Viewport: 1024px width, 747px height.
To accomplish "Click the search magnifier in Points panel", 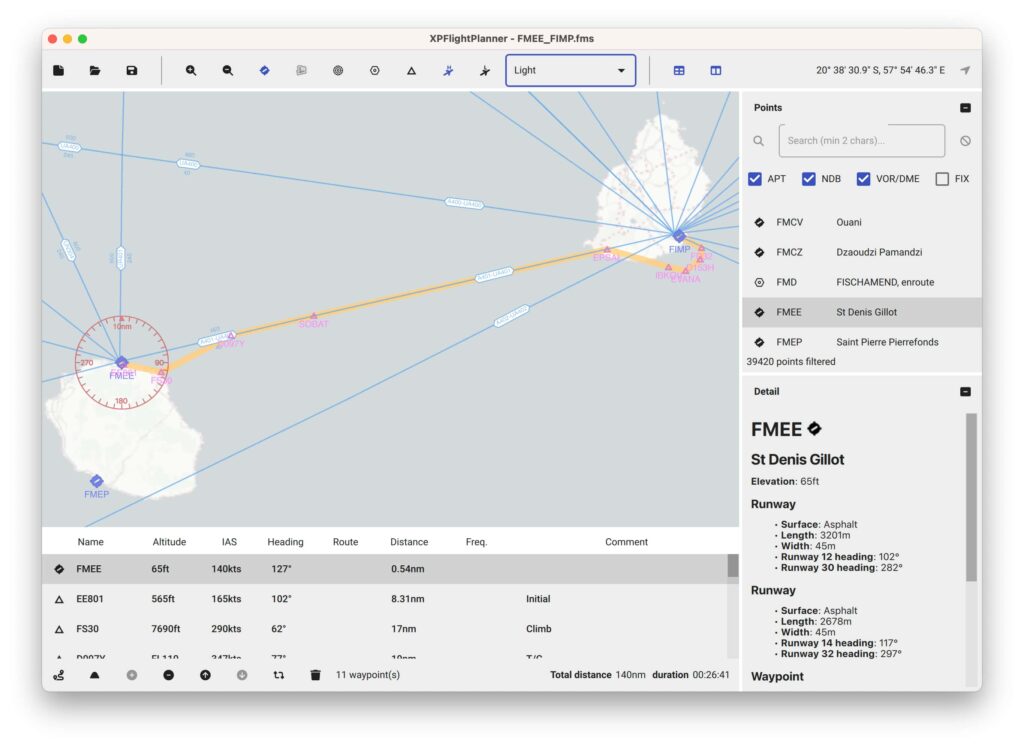I will point(758,140).
